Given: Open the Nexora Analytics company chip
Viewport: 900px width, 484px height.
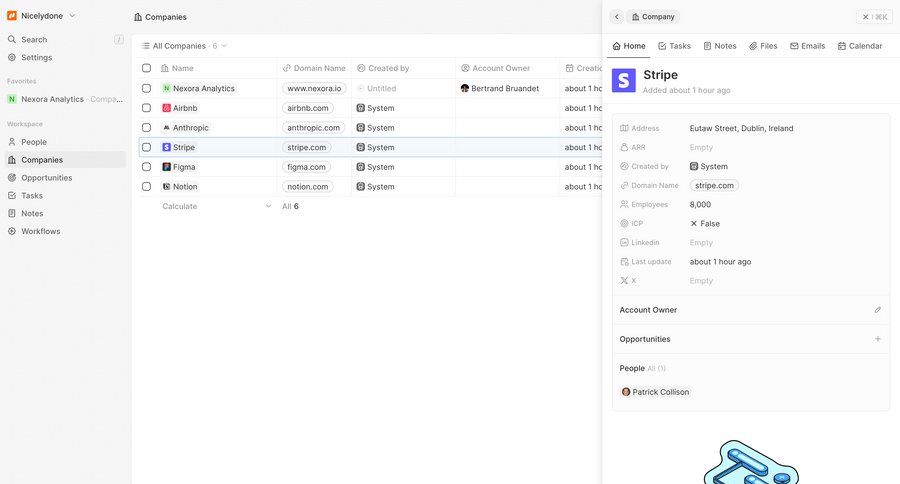Looking at the screenshot, I should tap(199, 88).
